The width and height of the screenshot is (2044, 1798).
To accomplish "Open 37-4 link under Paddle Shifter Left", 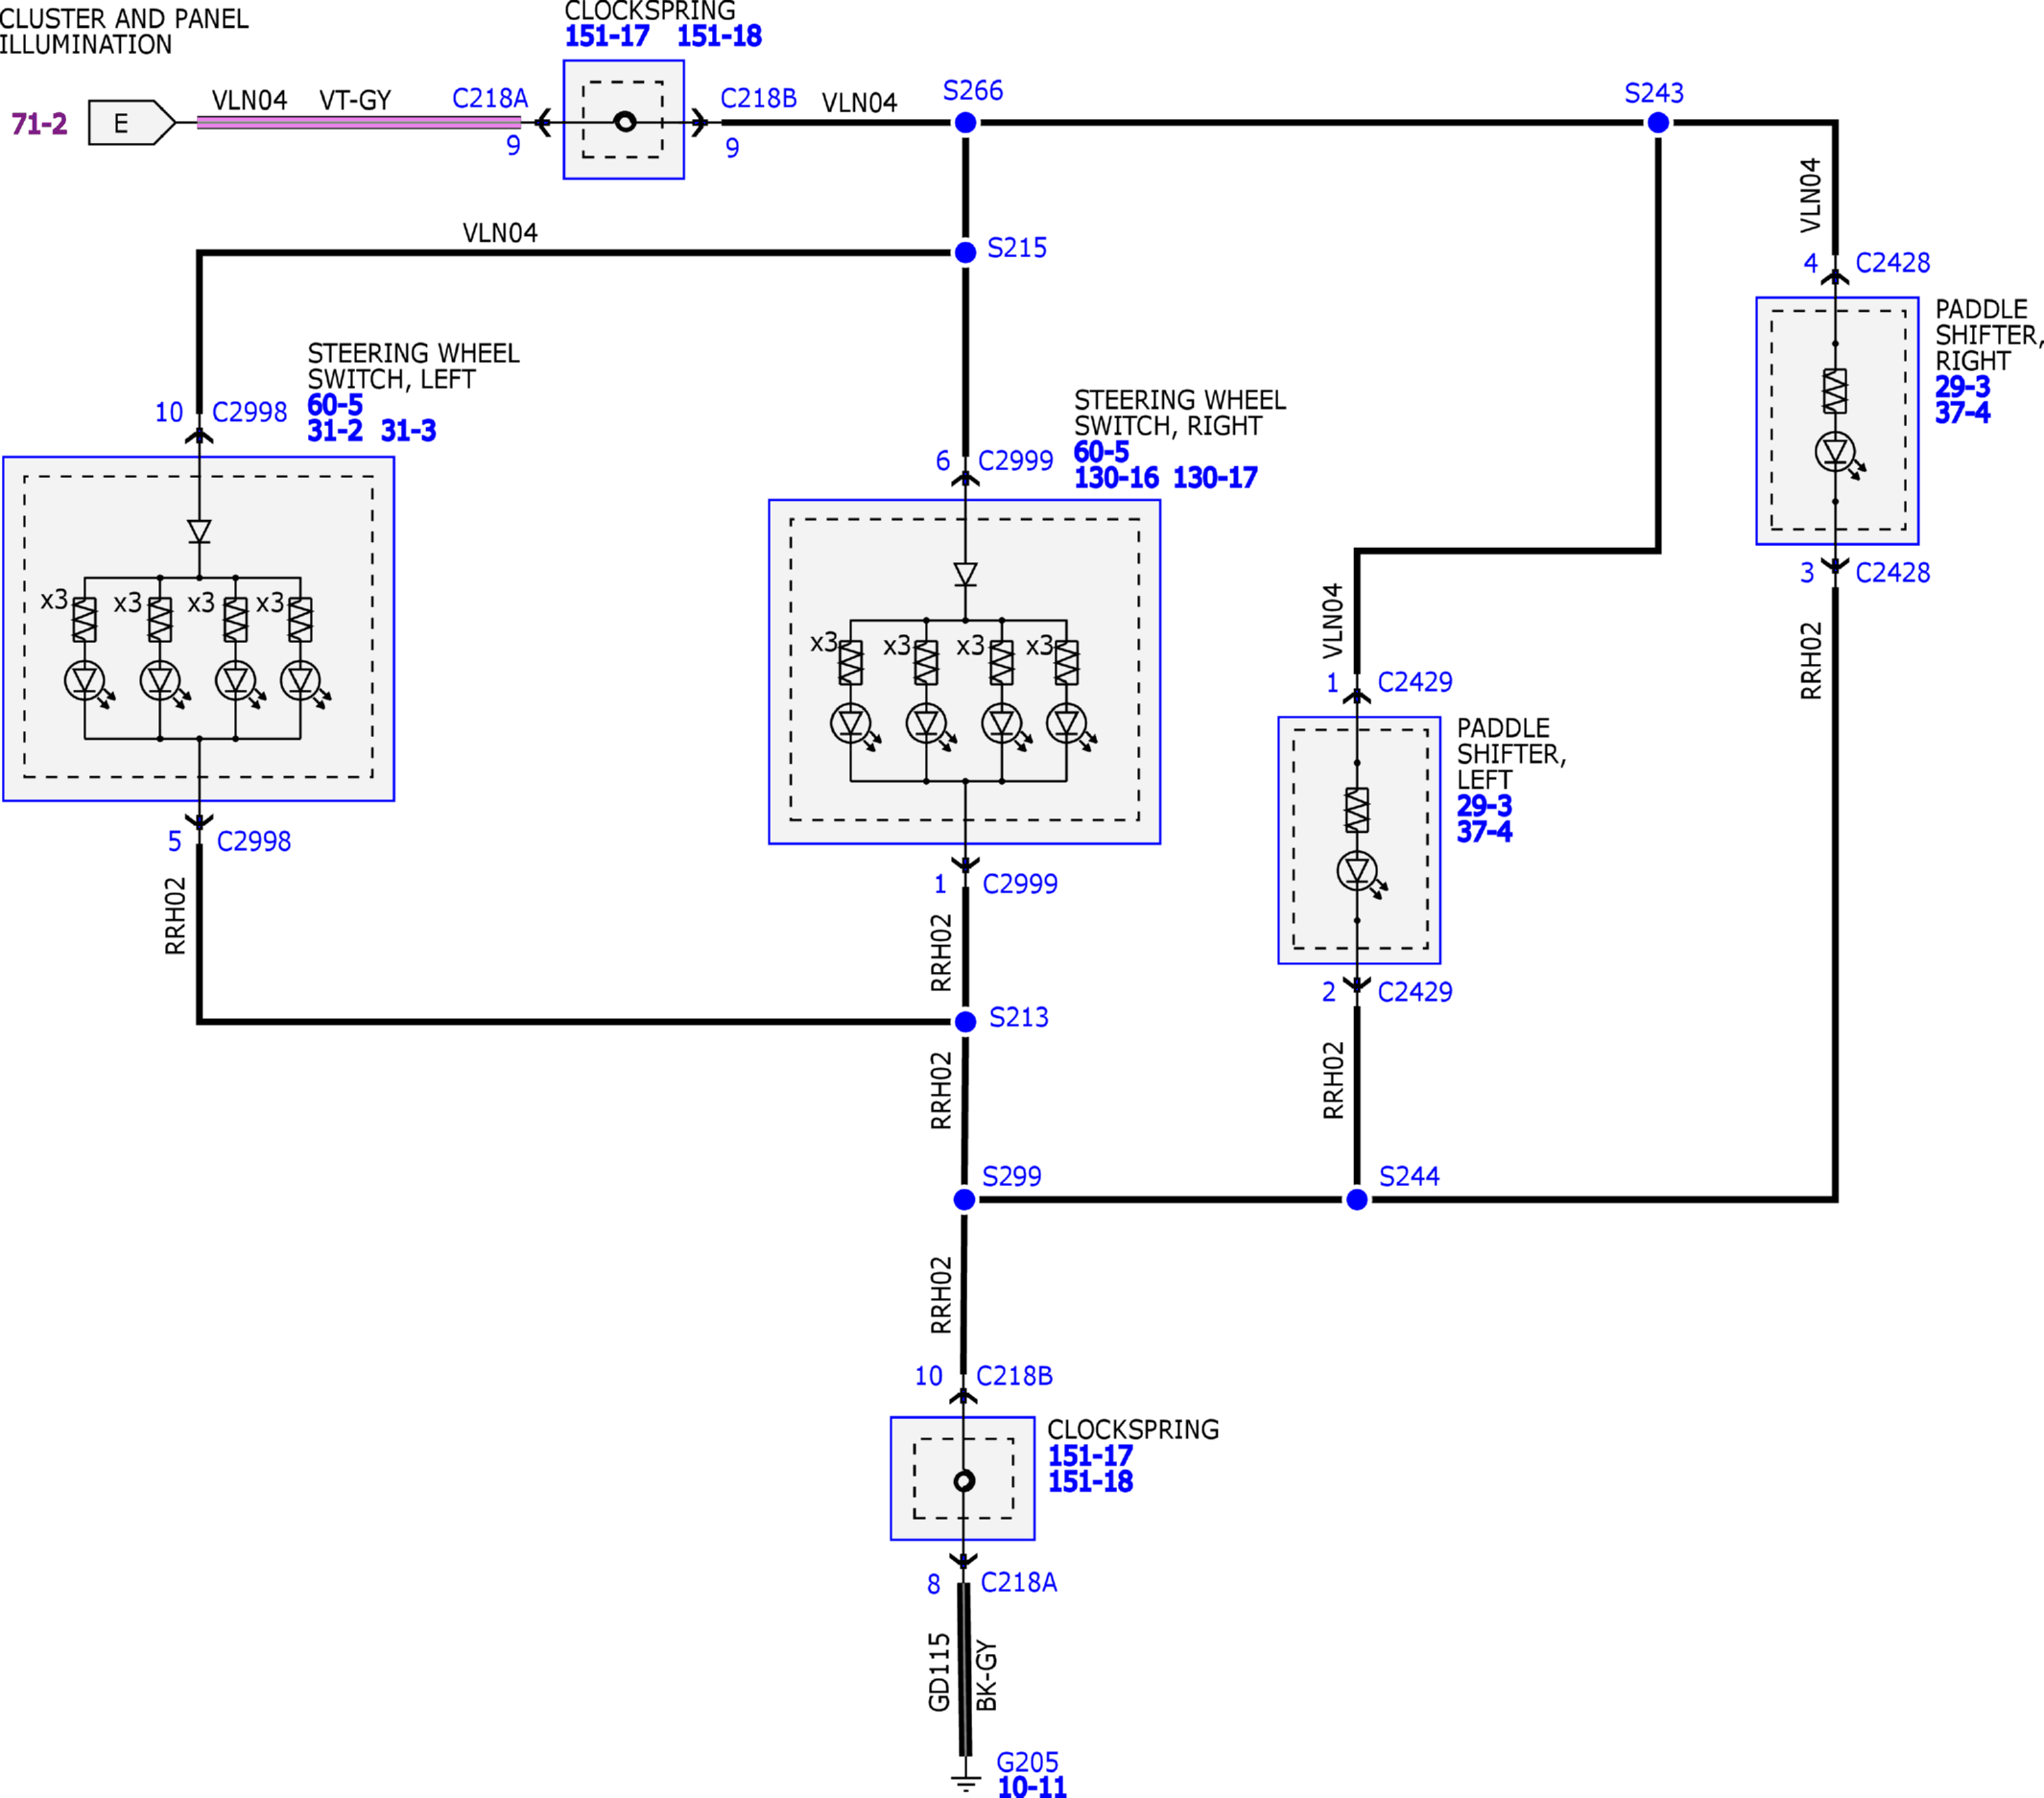I will [x=1484, y=832].
